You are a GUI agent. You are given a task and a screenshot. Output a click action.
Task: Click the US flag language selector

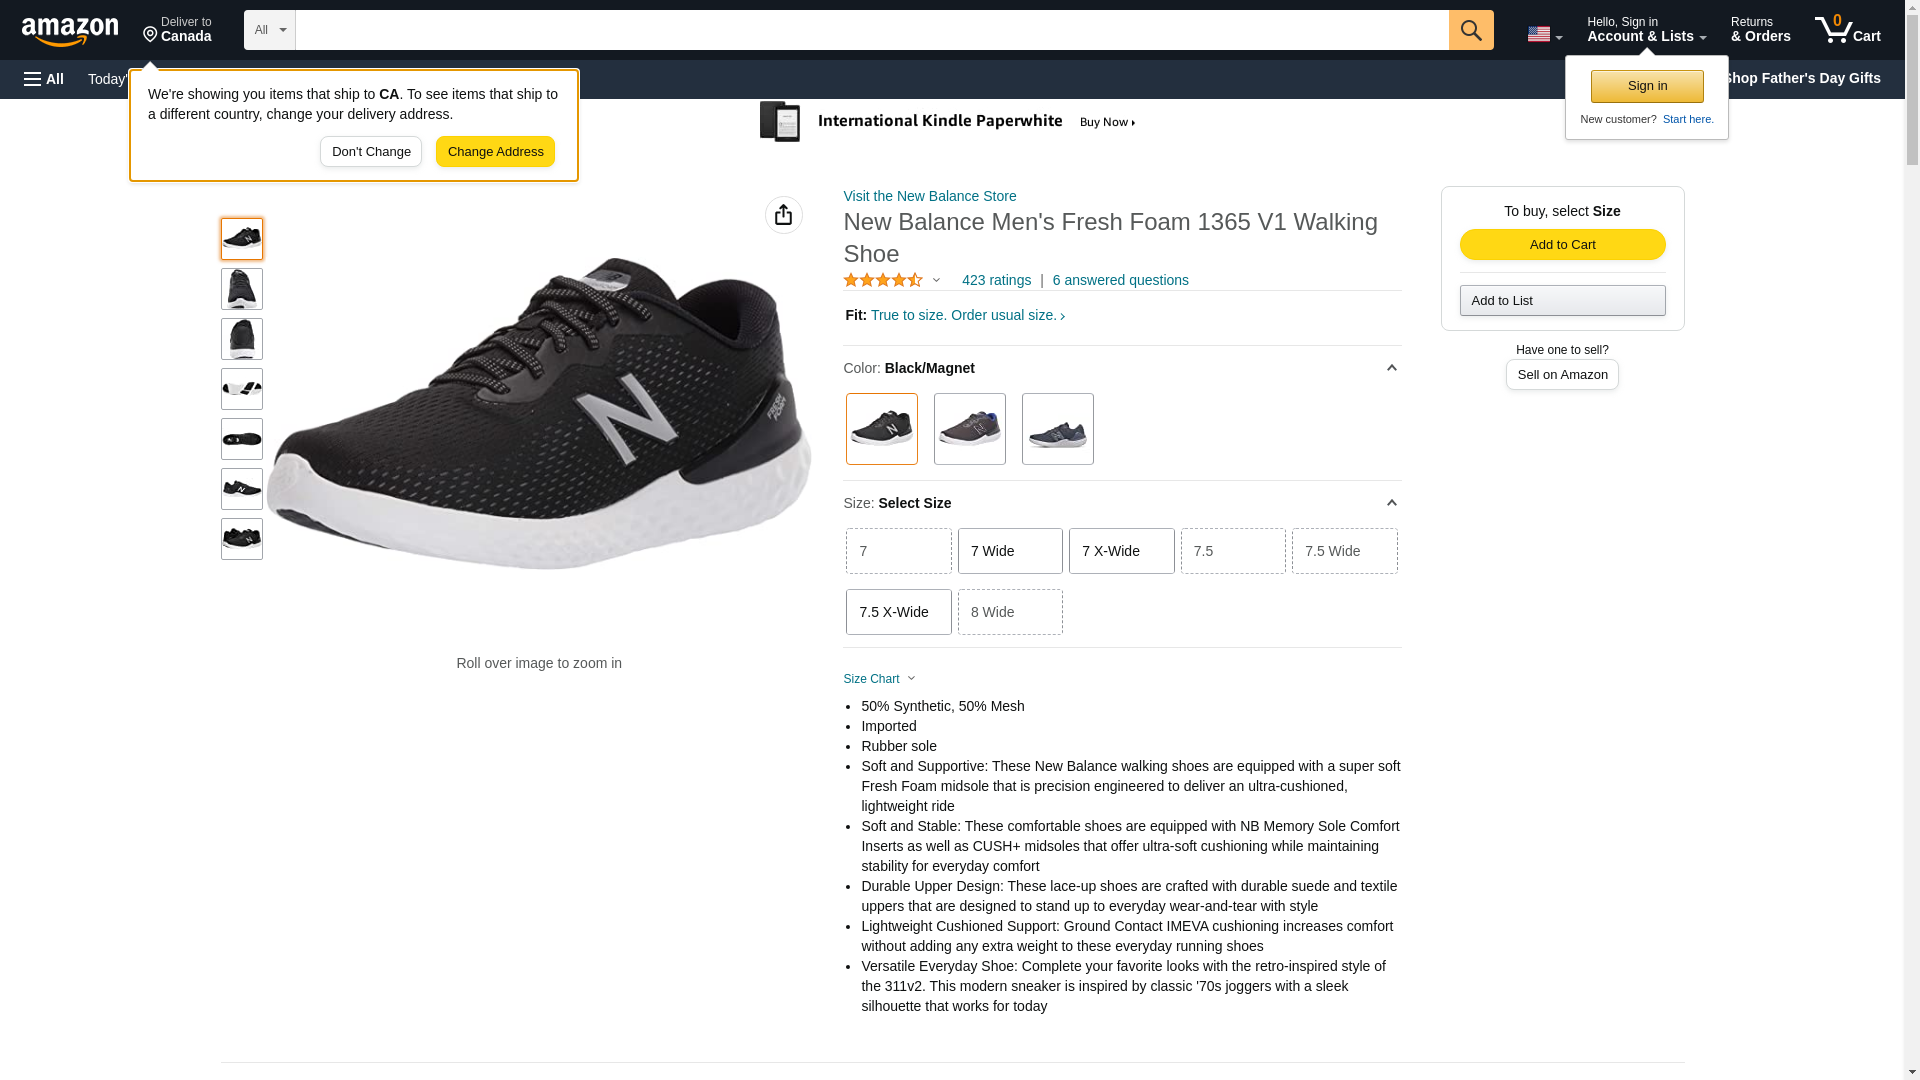(1543, 34)
